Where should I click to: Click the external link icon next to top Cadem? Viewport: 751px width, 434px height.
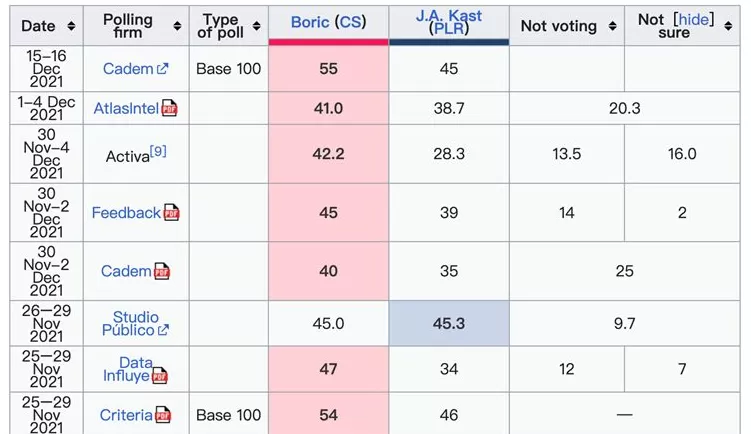(x=163, y=69)
